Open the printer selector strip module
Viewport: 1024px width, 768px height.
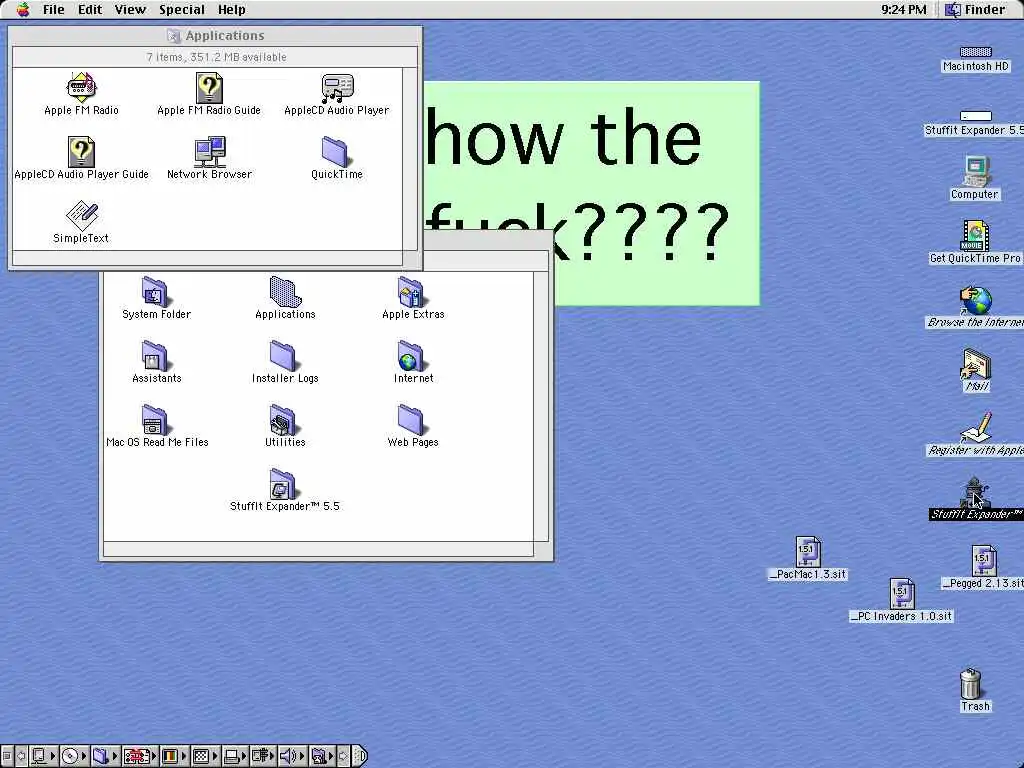(x=235, y=756)
